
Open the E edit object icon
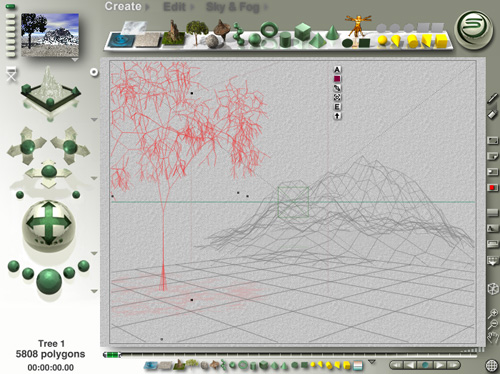pos(337,107)
